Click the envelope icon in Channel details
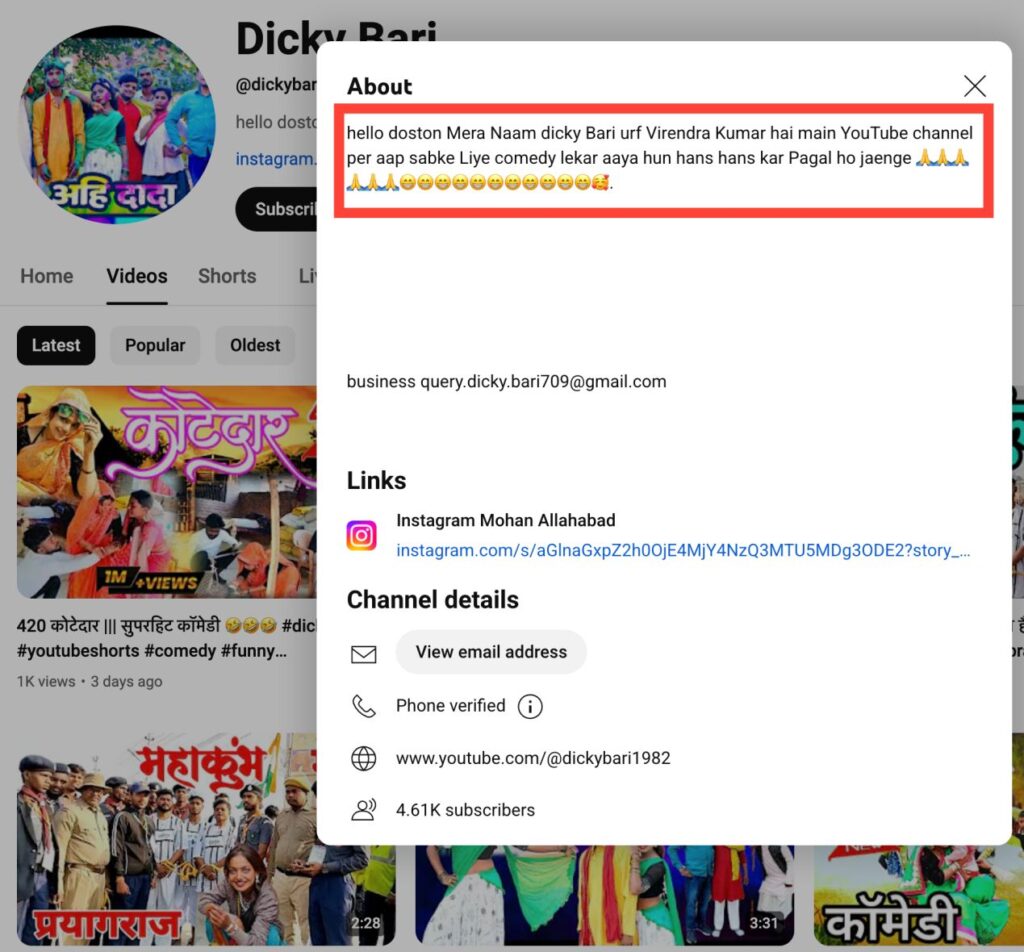Viewport: 1024px width, 952px height. [364, 654]
